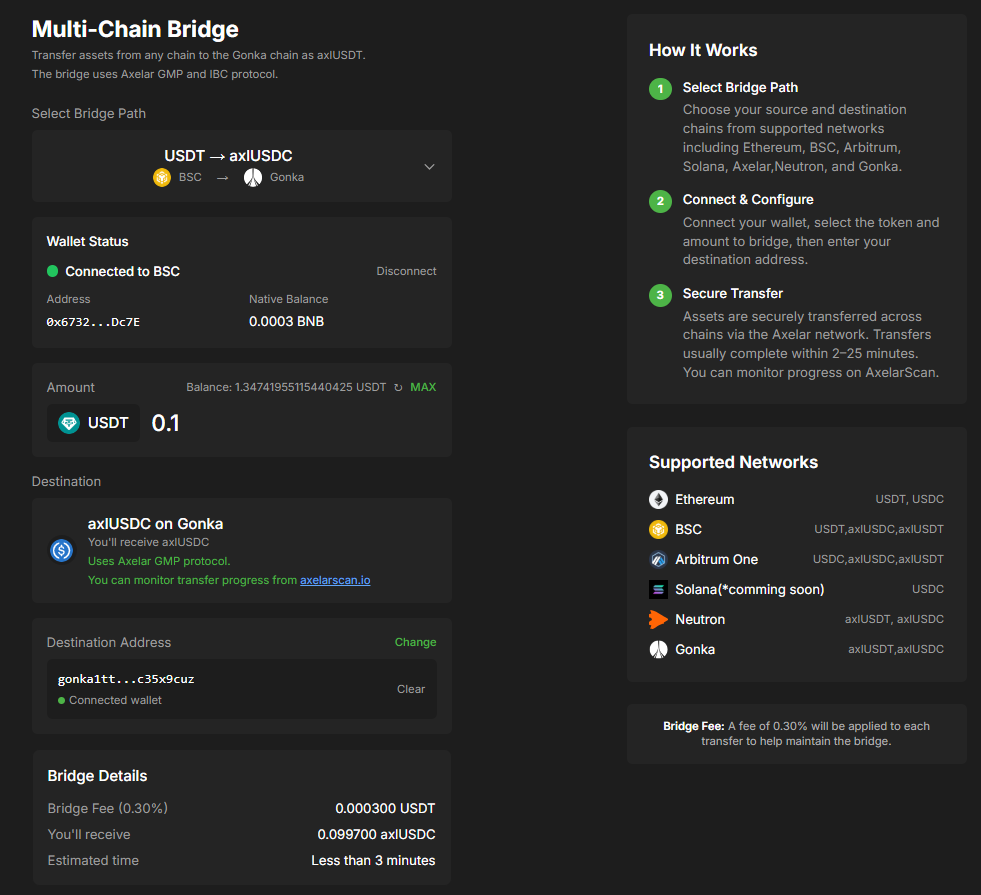This screenshot has height=895, width=981.
Task: Click the green Connected to BSC status dot
Action: click(53, 271)
